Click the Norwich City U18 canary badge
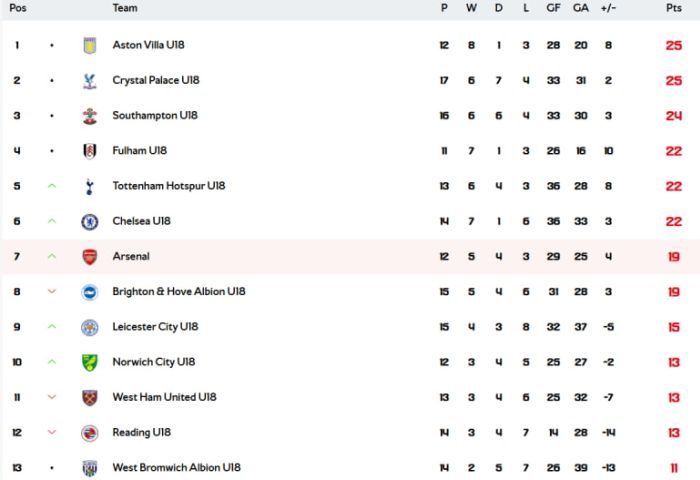Screen dimensions: 700x480 (90, 362)
